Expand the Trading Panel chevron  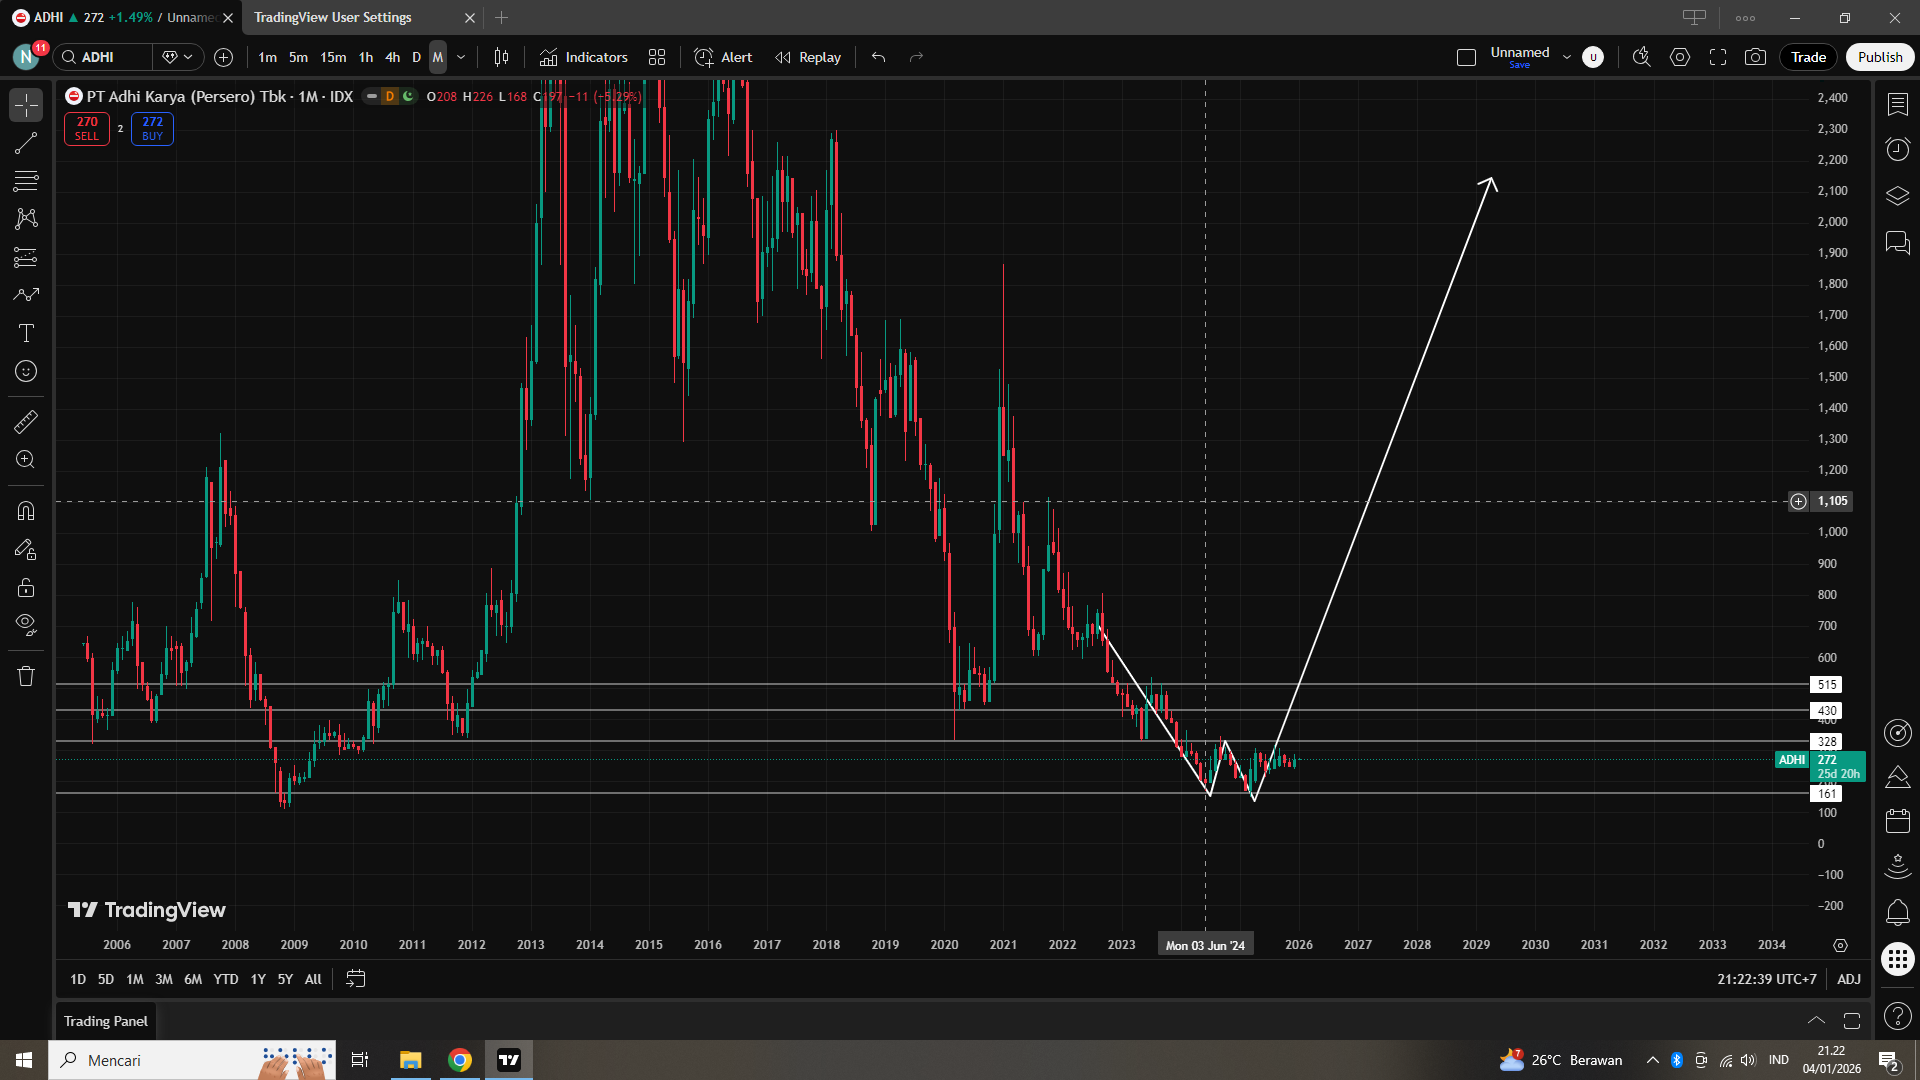tap(1816, 1021)
